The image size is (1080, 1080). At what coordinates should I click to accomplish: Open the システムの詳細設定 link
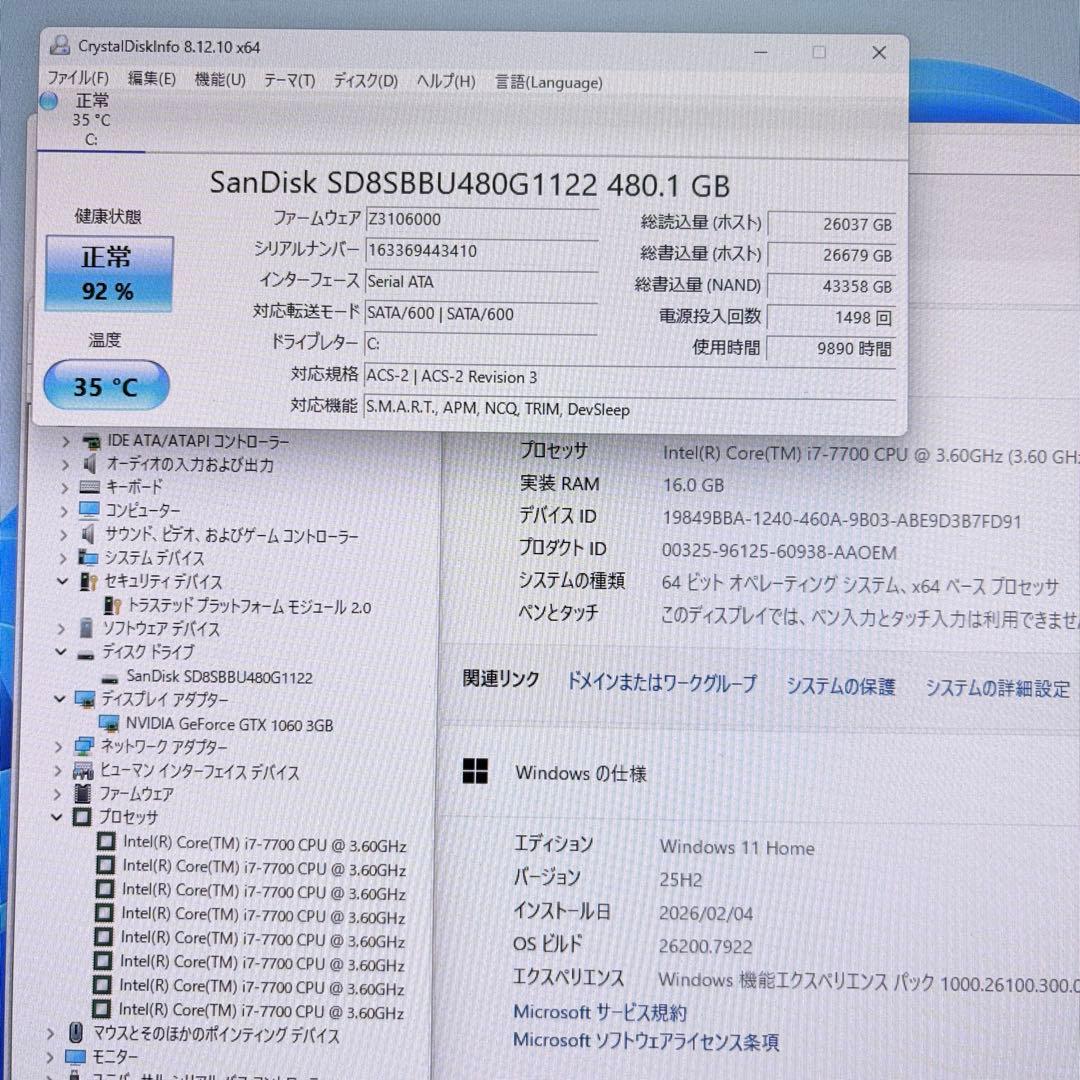coord(997,688)
